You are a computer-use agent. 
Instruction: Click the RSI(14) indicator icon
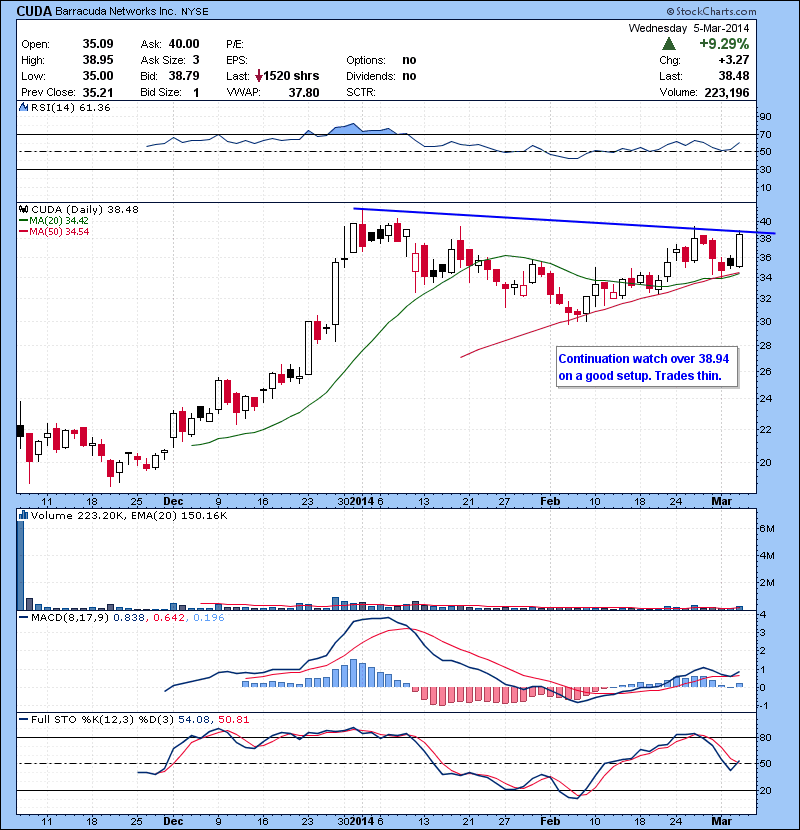[x=23, y=107]
